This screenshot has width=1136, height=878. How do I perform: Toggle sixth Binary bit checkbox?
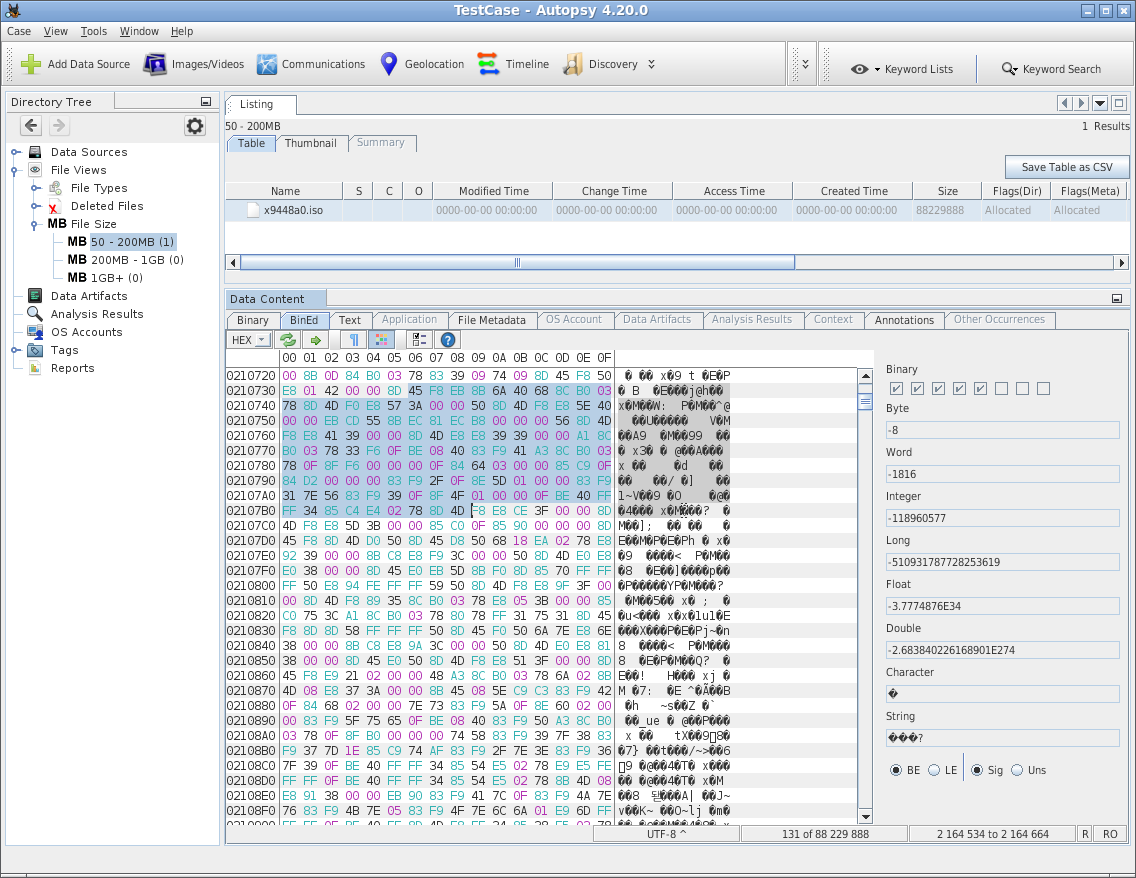click(1001, 389)
